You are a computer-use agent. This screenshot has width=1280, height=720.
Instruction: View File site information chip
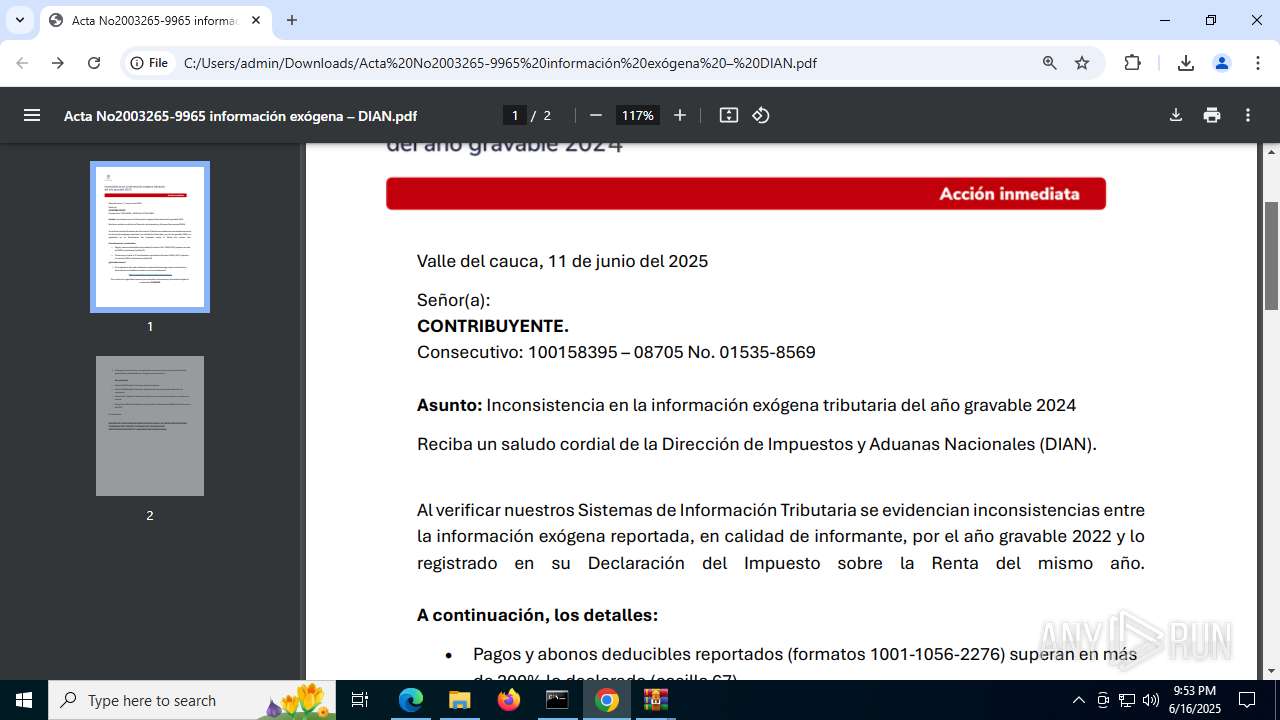point(149,63)
